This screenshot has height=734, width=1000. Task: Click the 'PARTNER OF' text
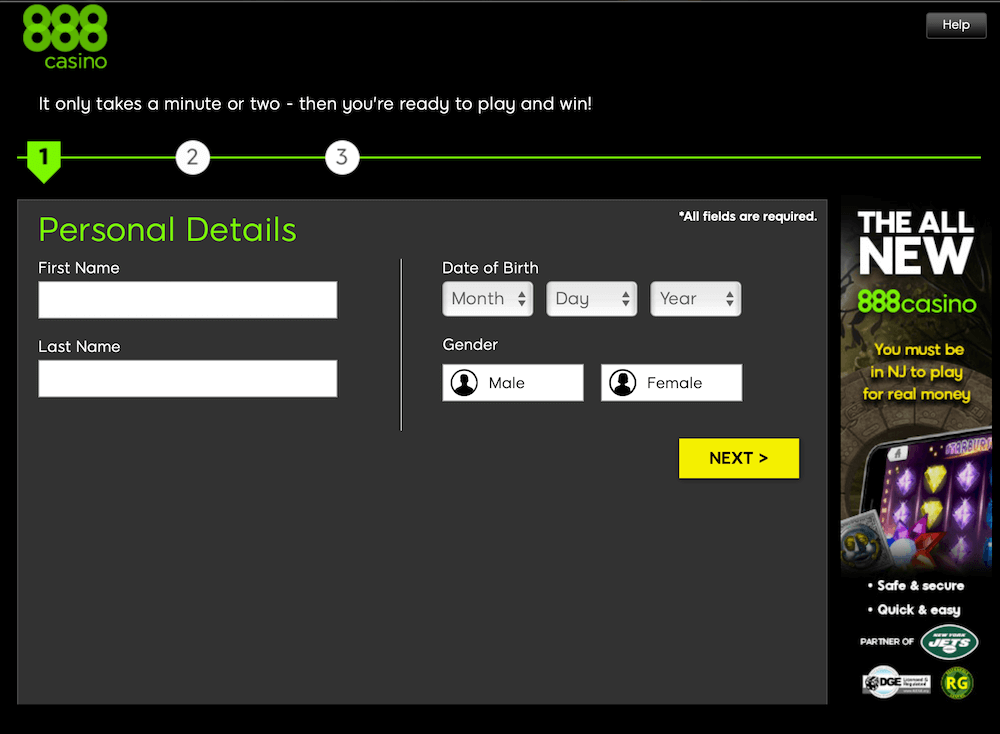pos(886,642)
